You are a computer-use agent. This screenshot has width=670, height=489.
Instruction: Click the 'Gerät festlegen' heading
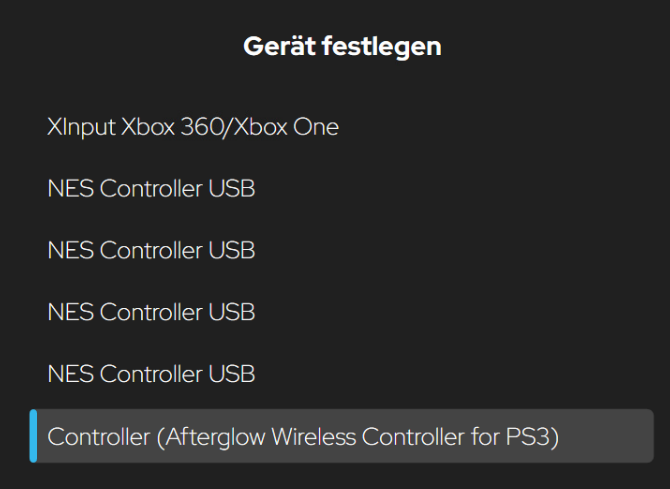click(342, 46)
